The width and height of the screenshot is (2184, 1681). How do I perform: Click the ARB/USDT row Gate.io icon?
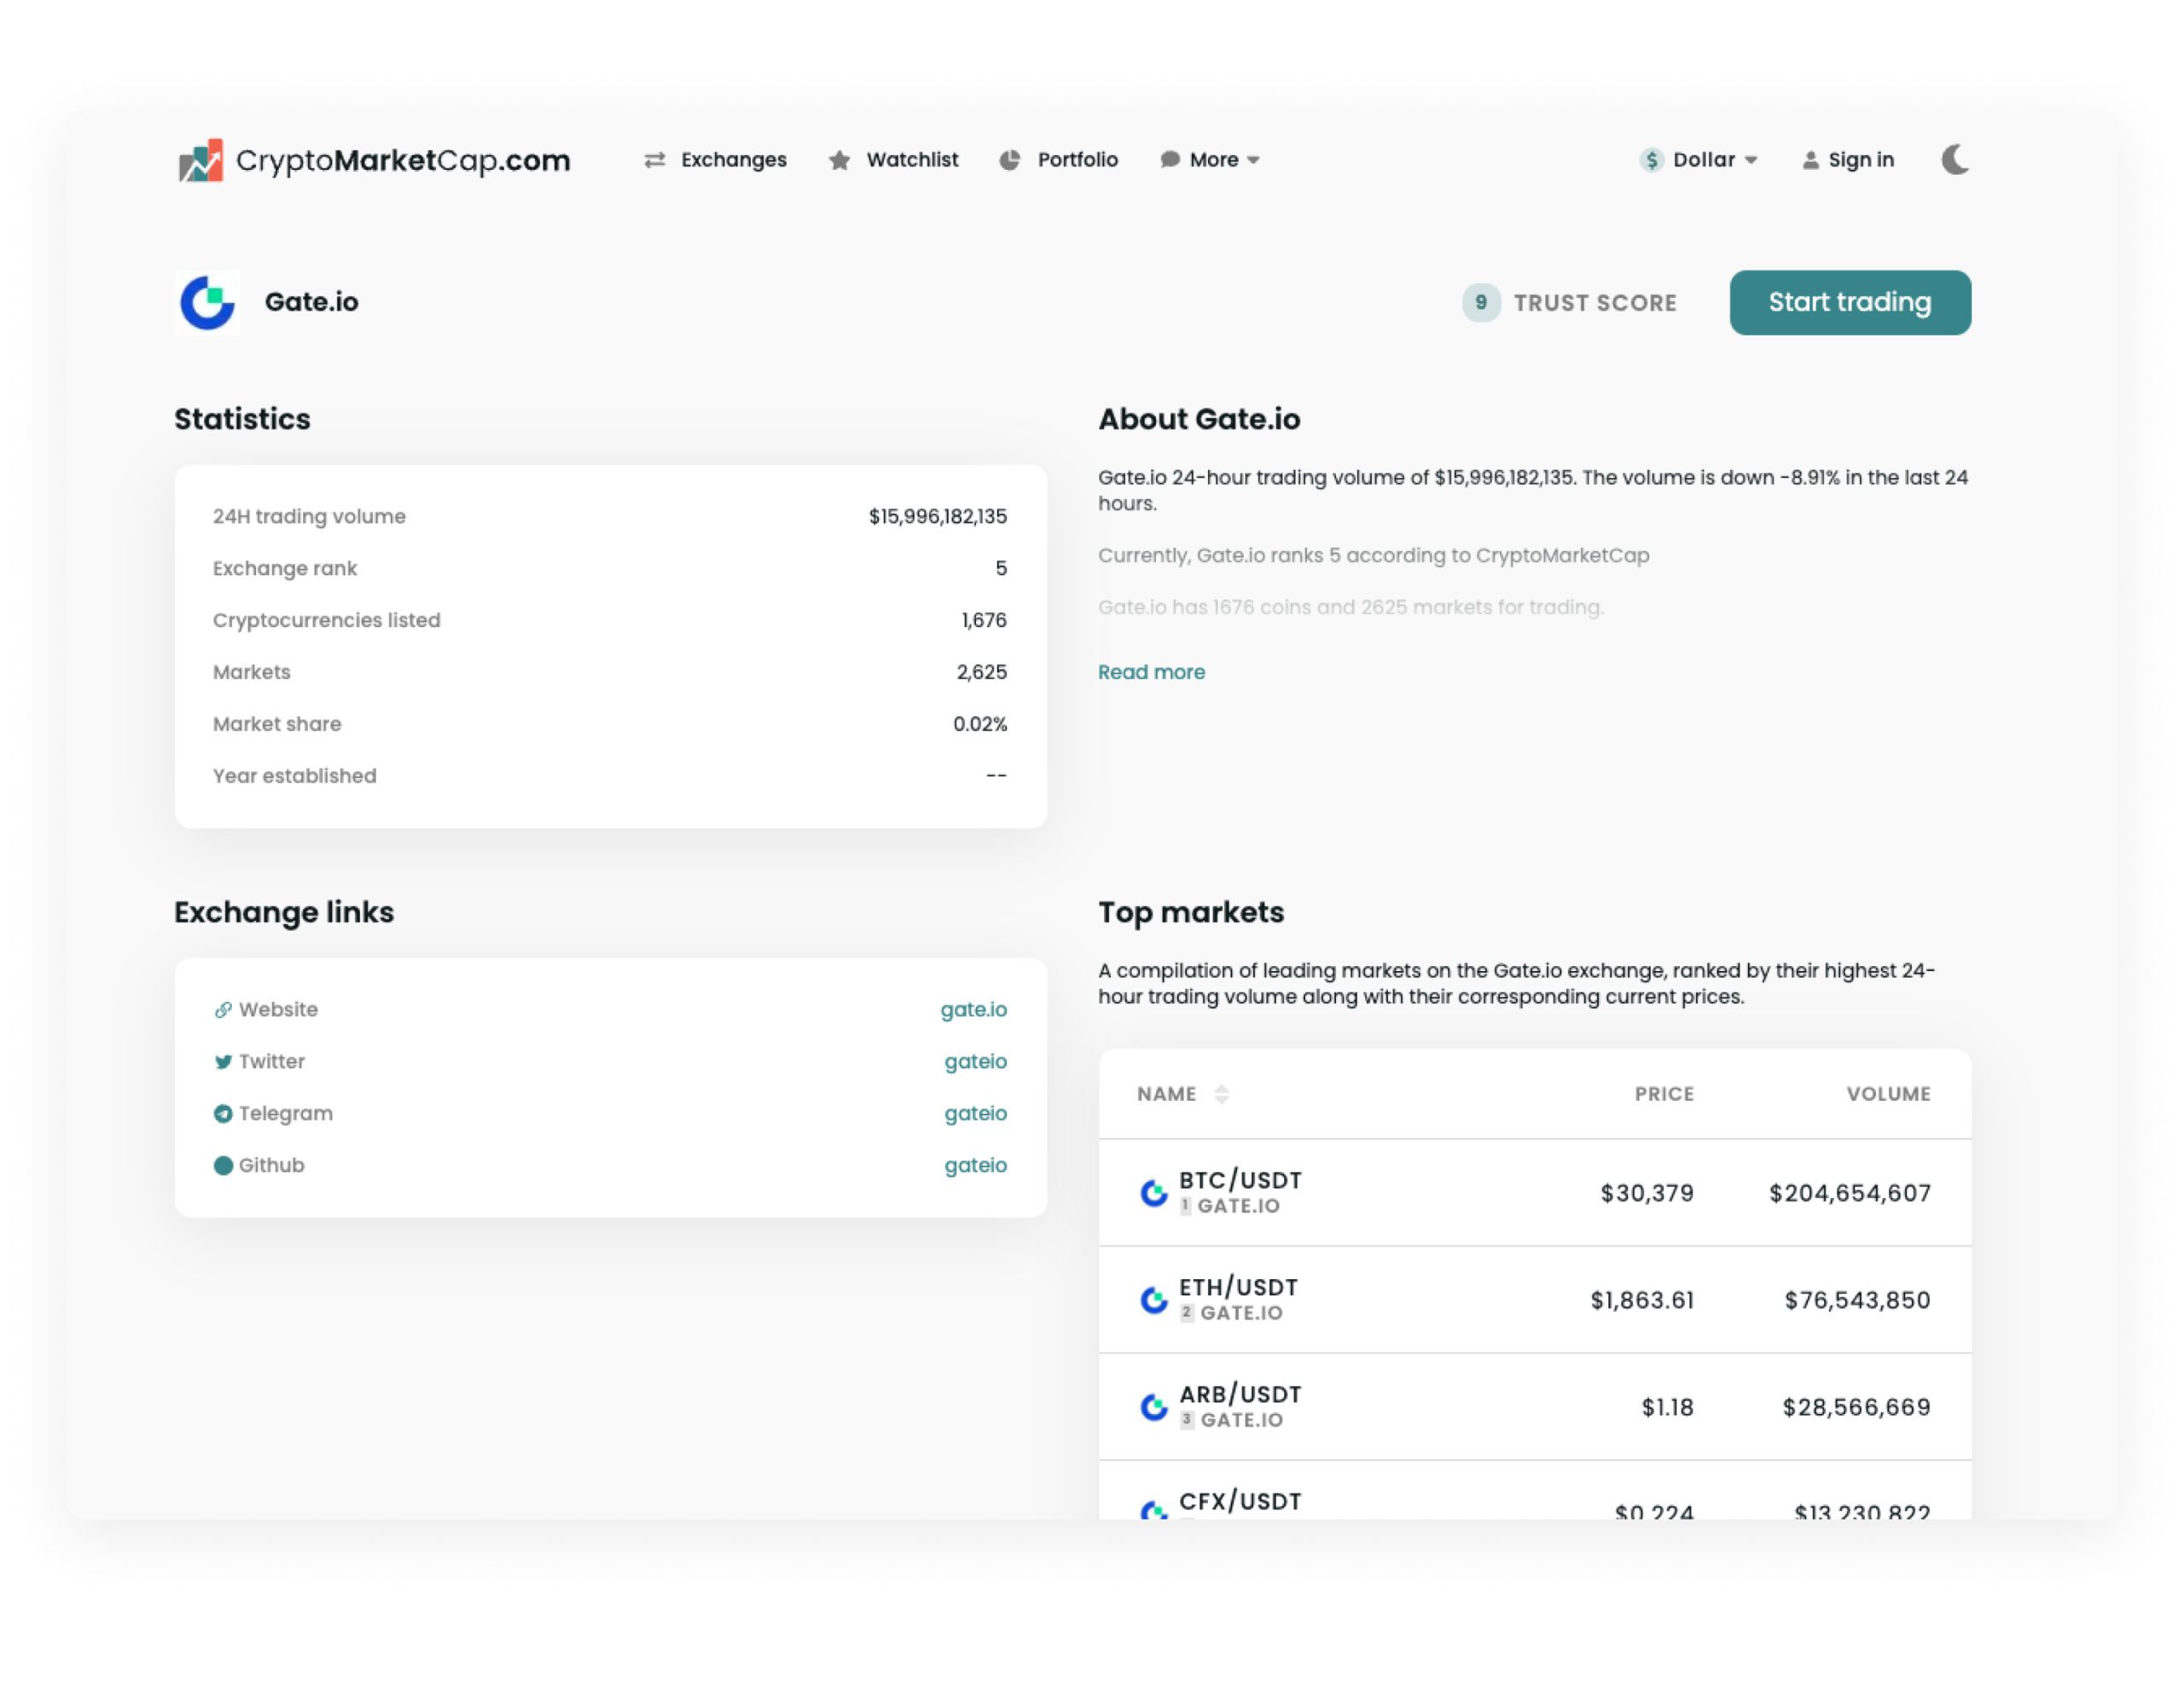[1154, 1407]
